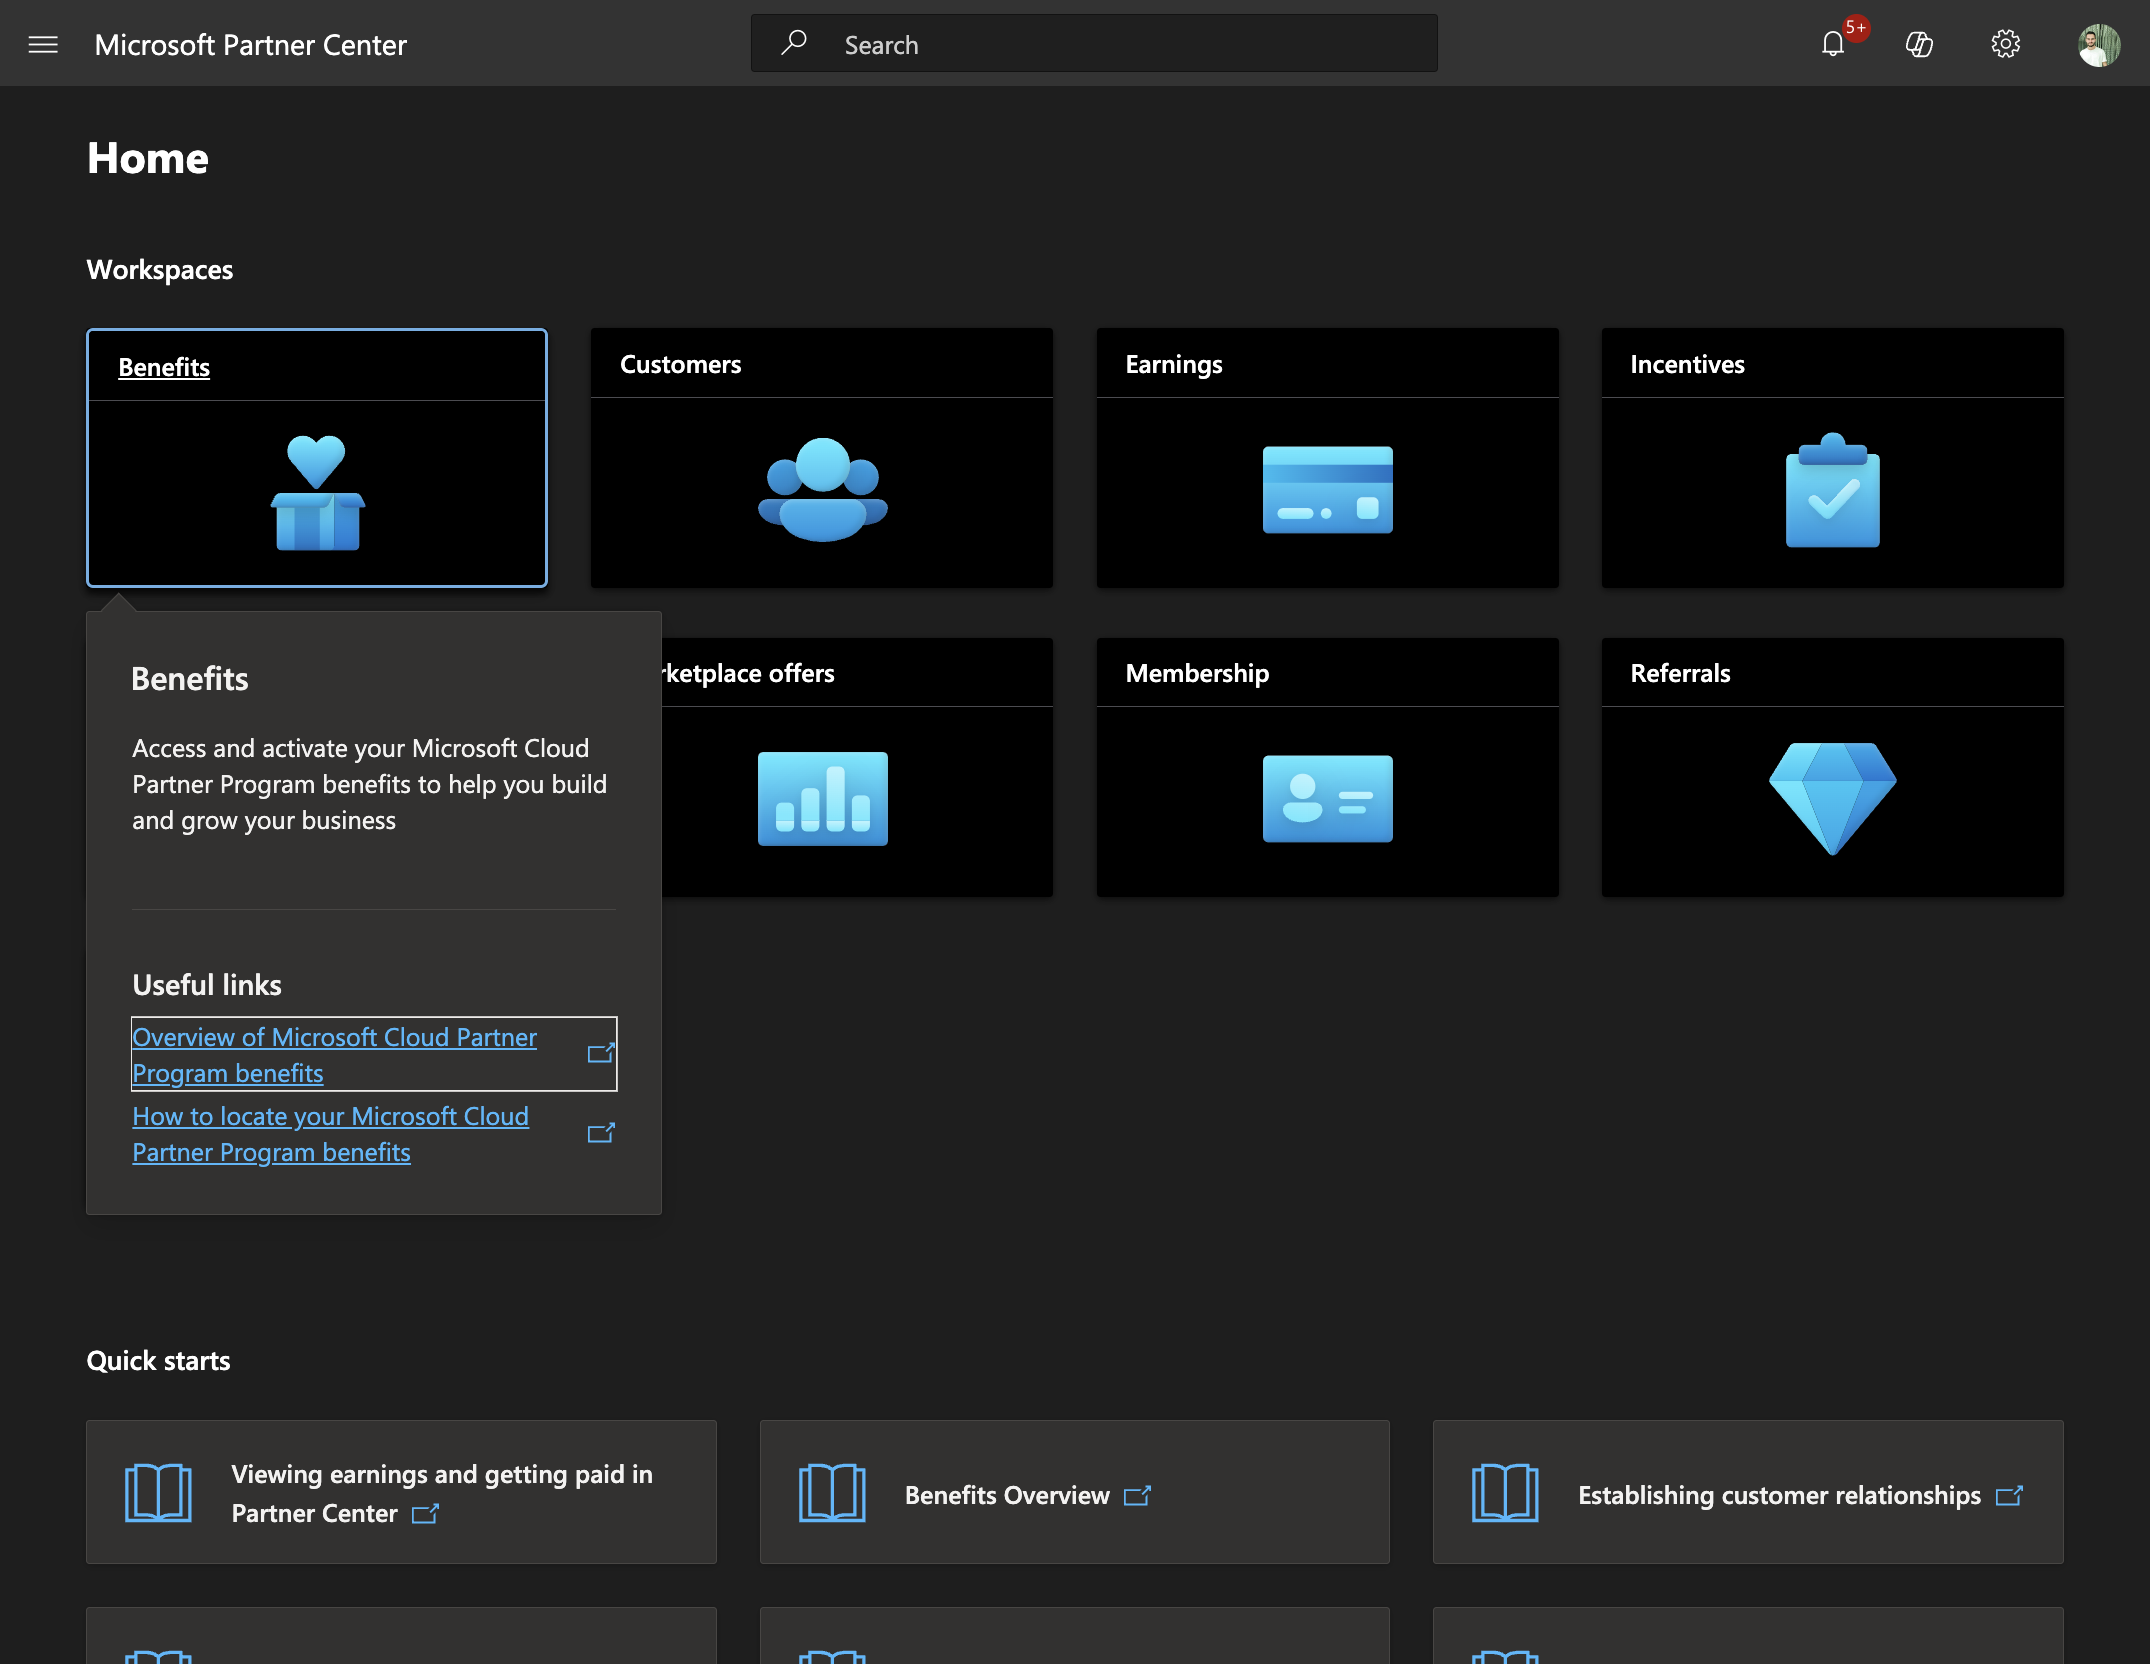Click book icon on Establishing customer relationships card
Image resolution: width=2150 pixels, height=1664 pixels.
[x=1505, y=1493]
